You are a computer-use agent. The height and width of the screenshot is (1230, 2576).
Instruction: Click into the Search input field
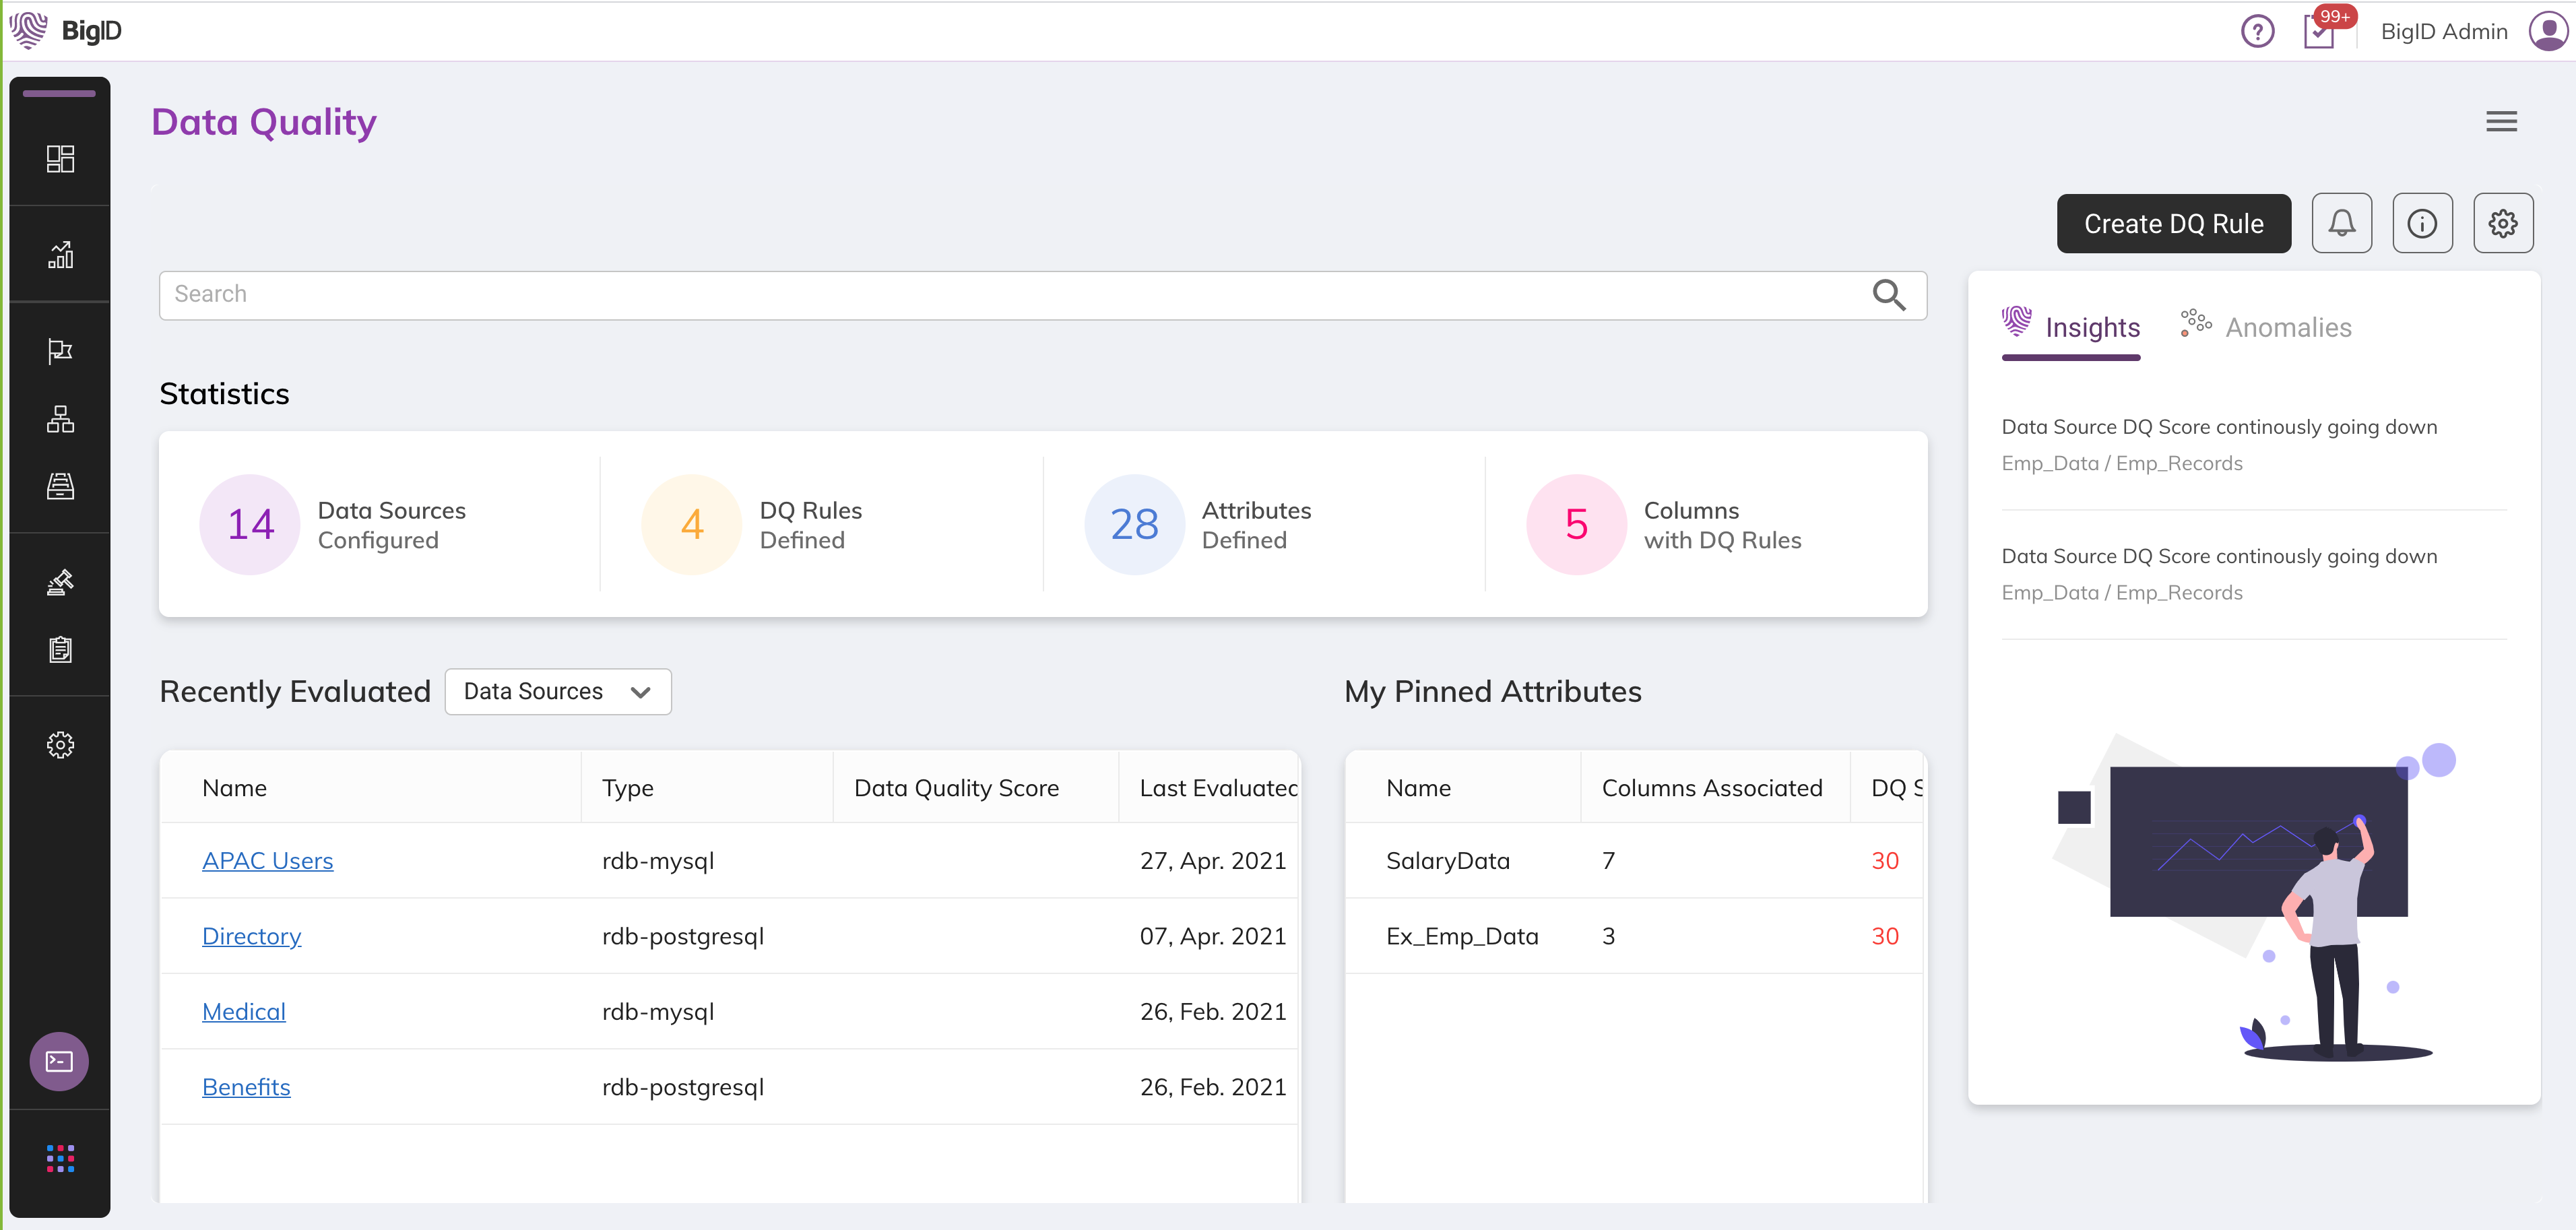(1010, 295)
